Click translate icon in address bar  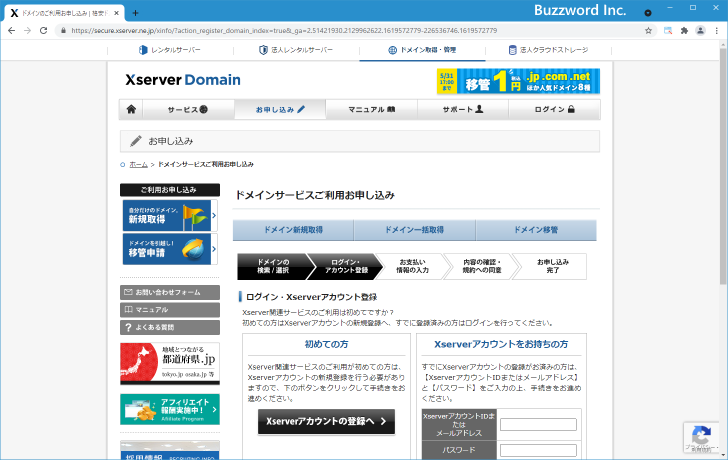coord(668,31)
